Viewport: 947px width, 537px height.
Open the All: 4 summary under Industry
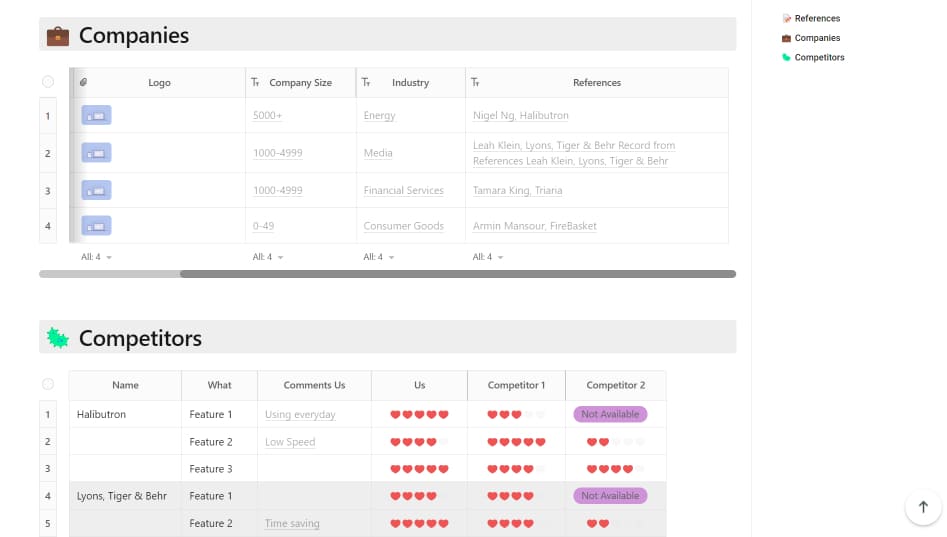tap(379, 257)
